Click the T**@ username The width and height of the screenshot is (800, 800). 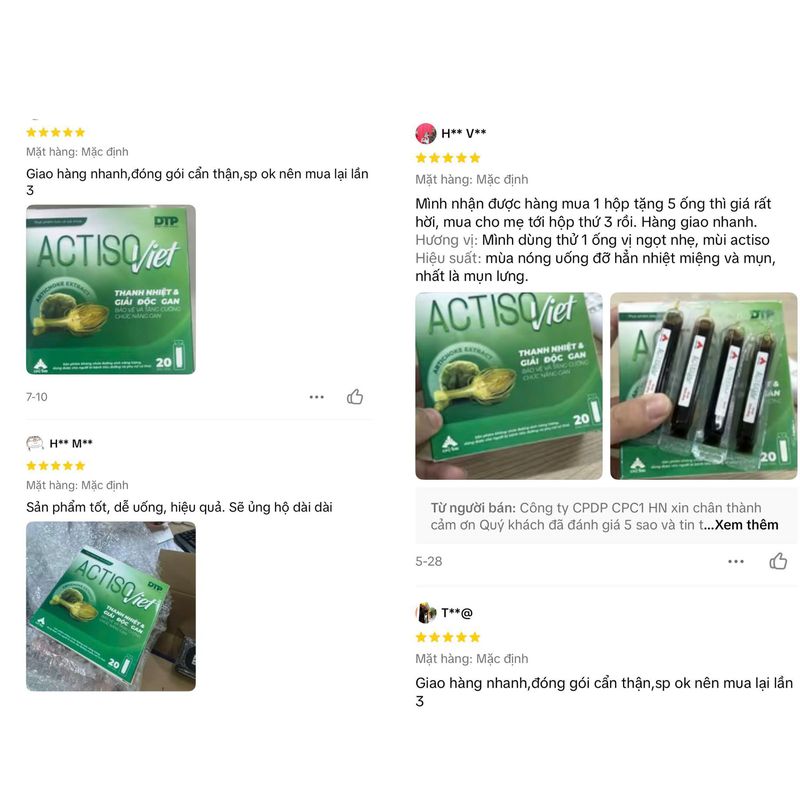point(457,613)
